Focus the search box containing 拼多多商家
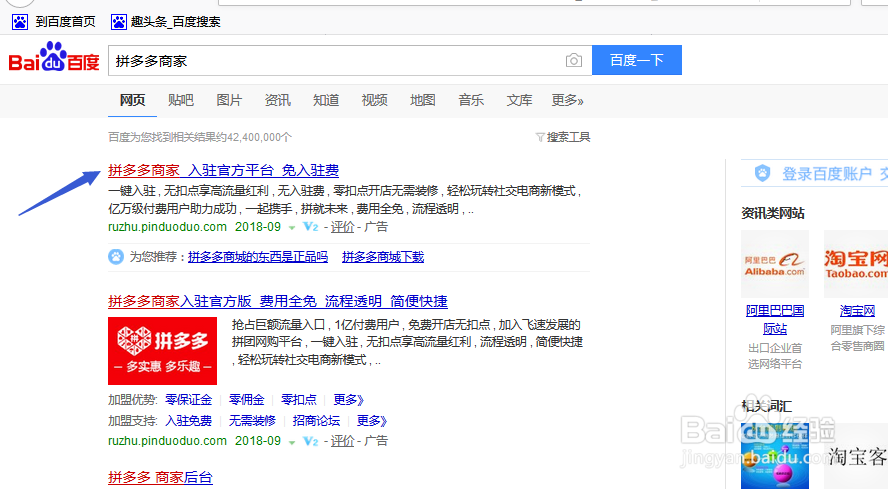888x489 pixels. pyautogui.click(x=350, y=60)
